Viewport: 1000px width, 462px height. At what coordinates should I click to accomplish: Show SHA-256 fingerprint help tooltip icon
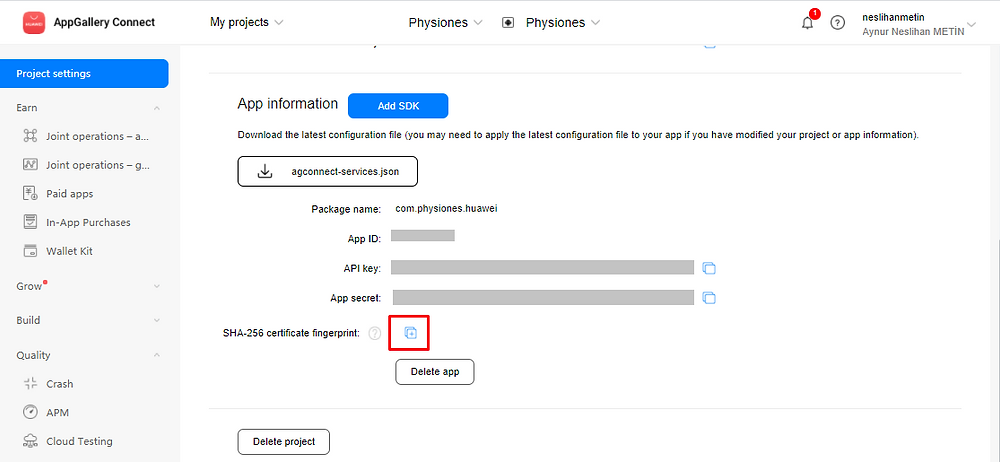point(375,332)
